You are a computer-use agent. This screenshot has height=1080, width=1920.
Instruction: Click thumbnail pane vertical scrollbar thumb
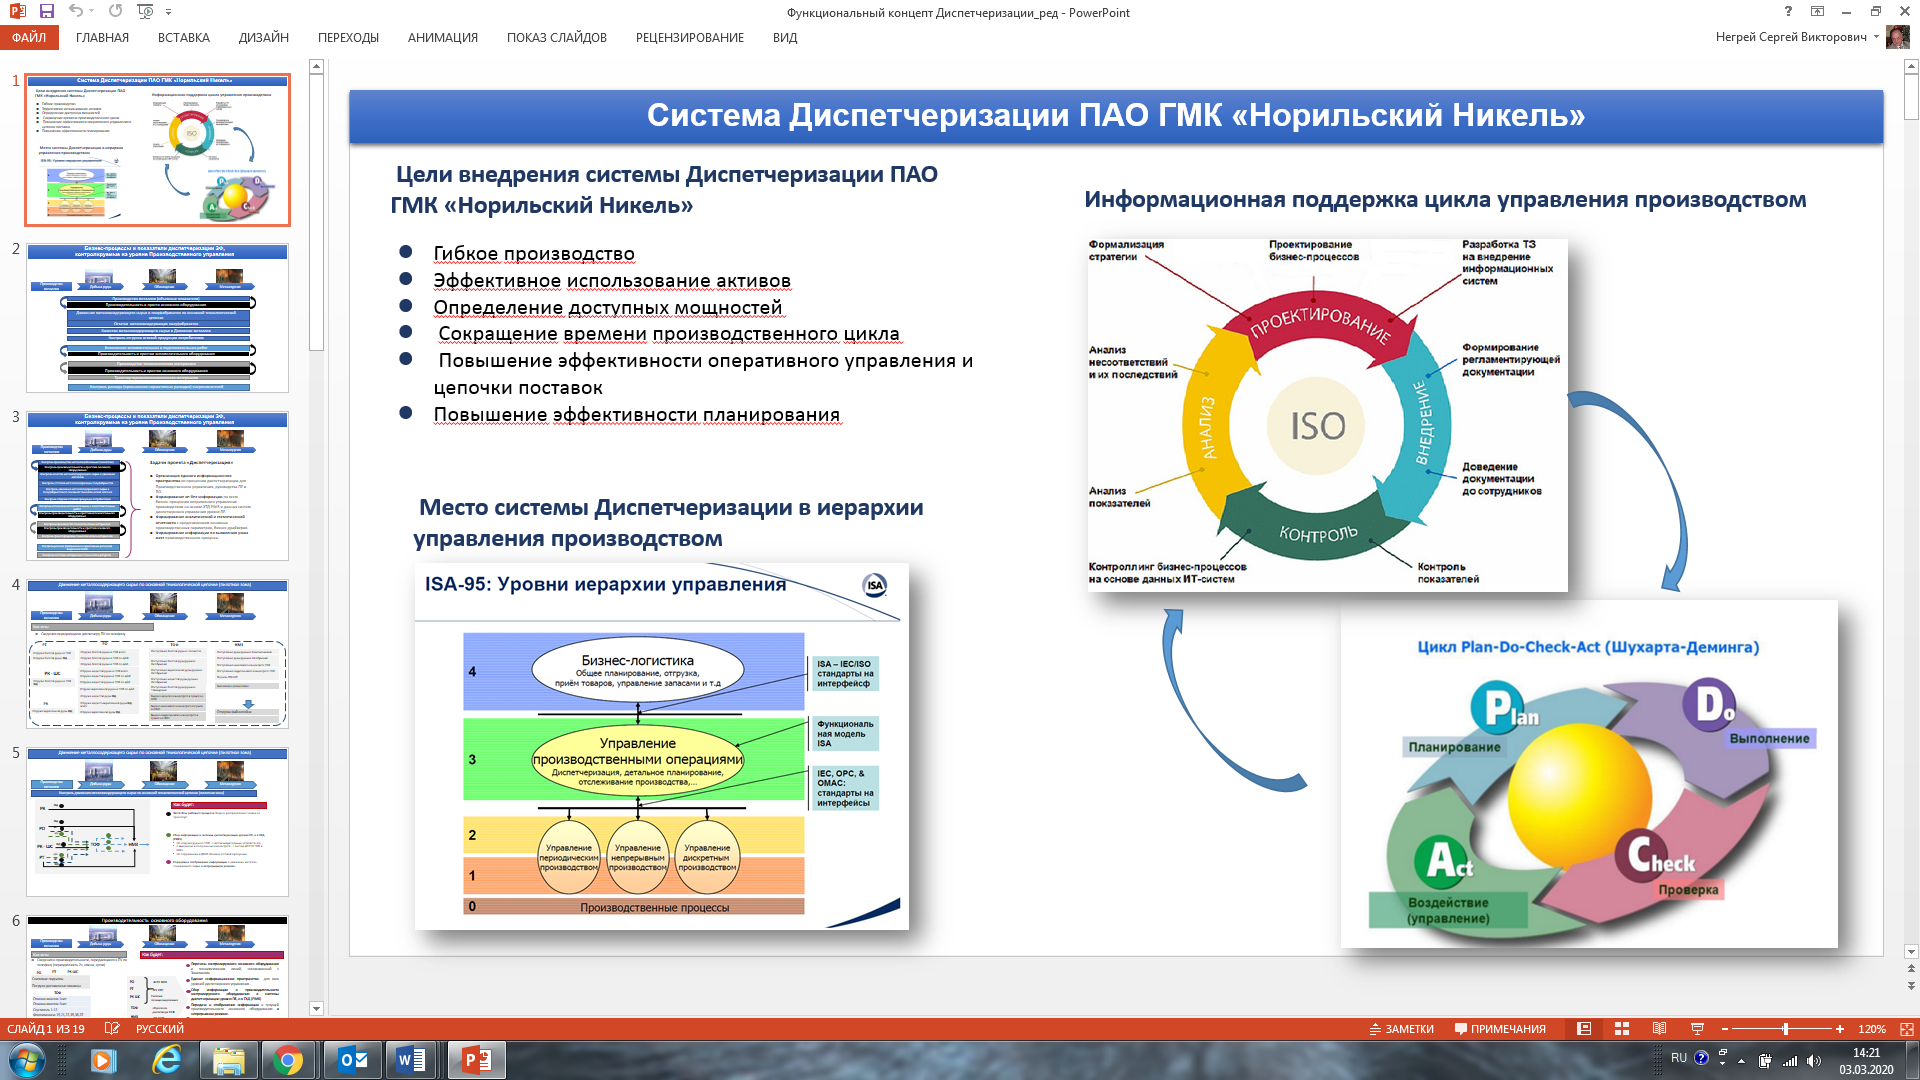point(316,213)
